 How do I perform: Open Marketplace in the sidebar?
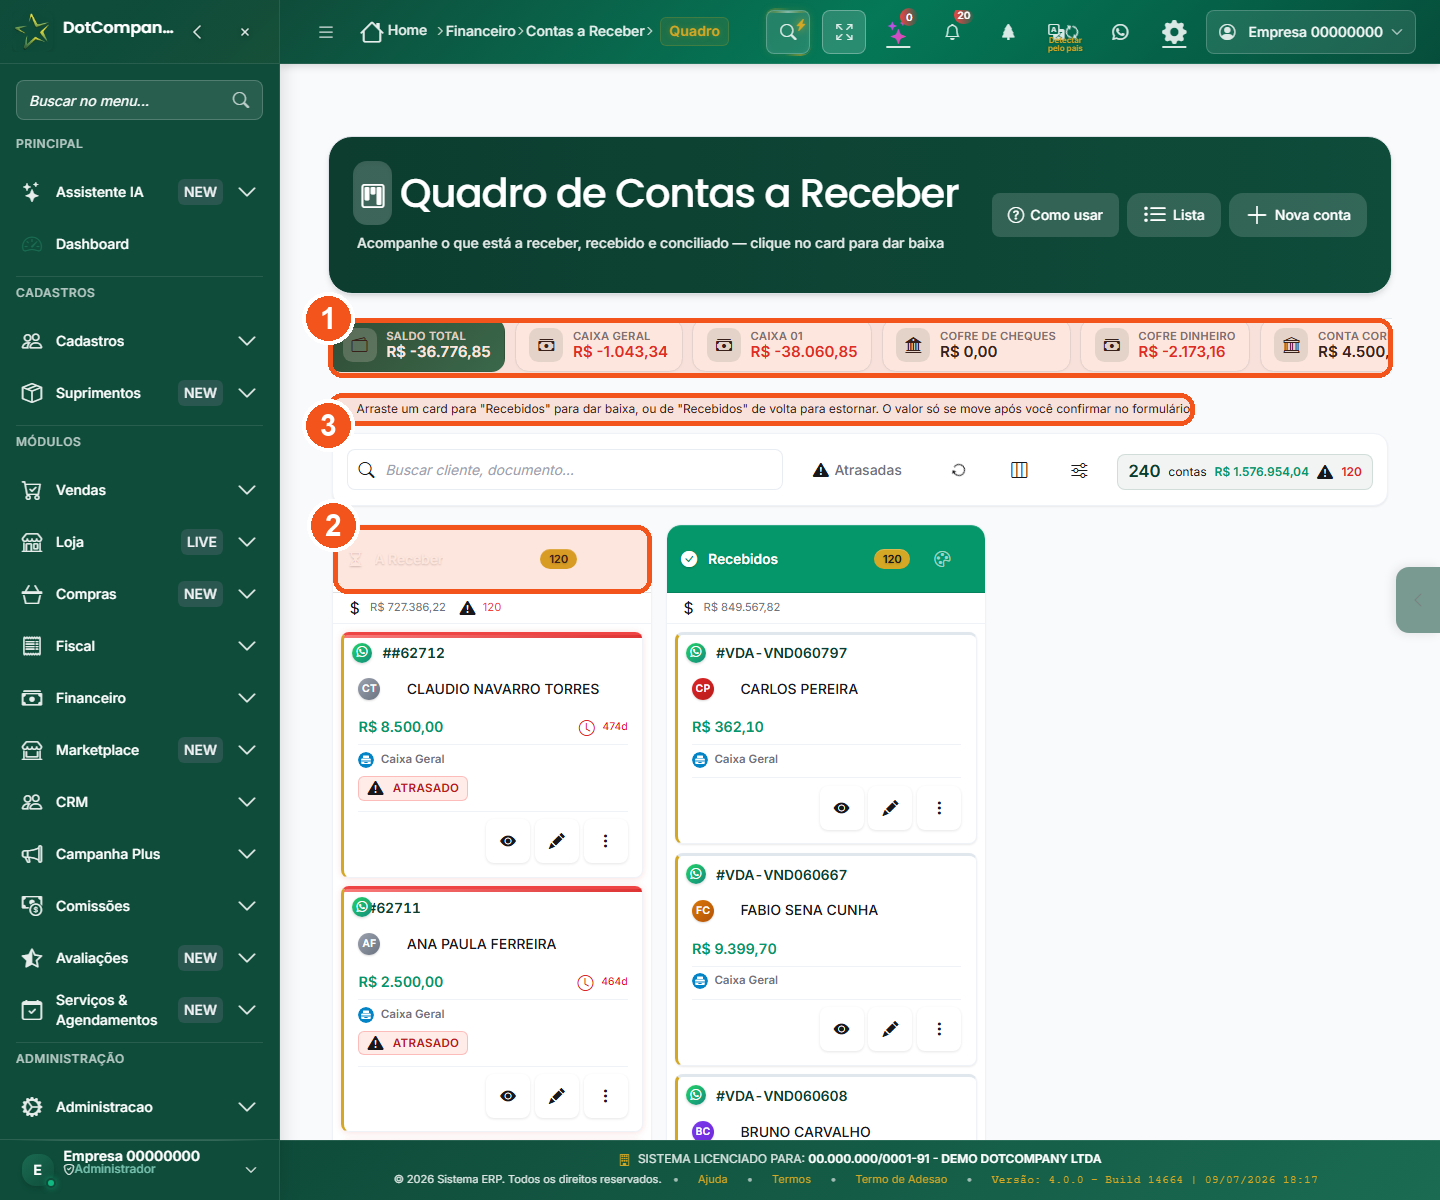[x=139, y=750]
